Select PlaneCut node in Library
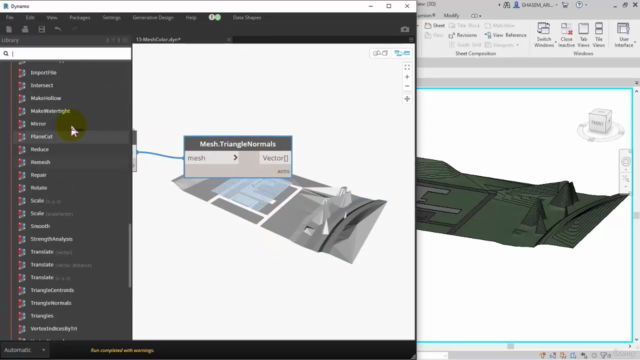This screenshot has width=640, height=360. point(41,137)
